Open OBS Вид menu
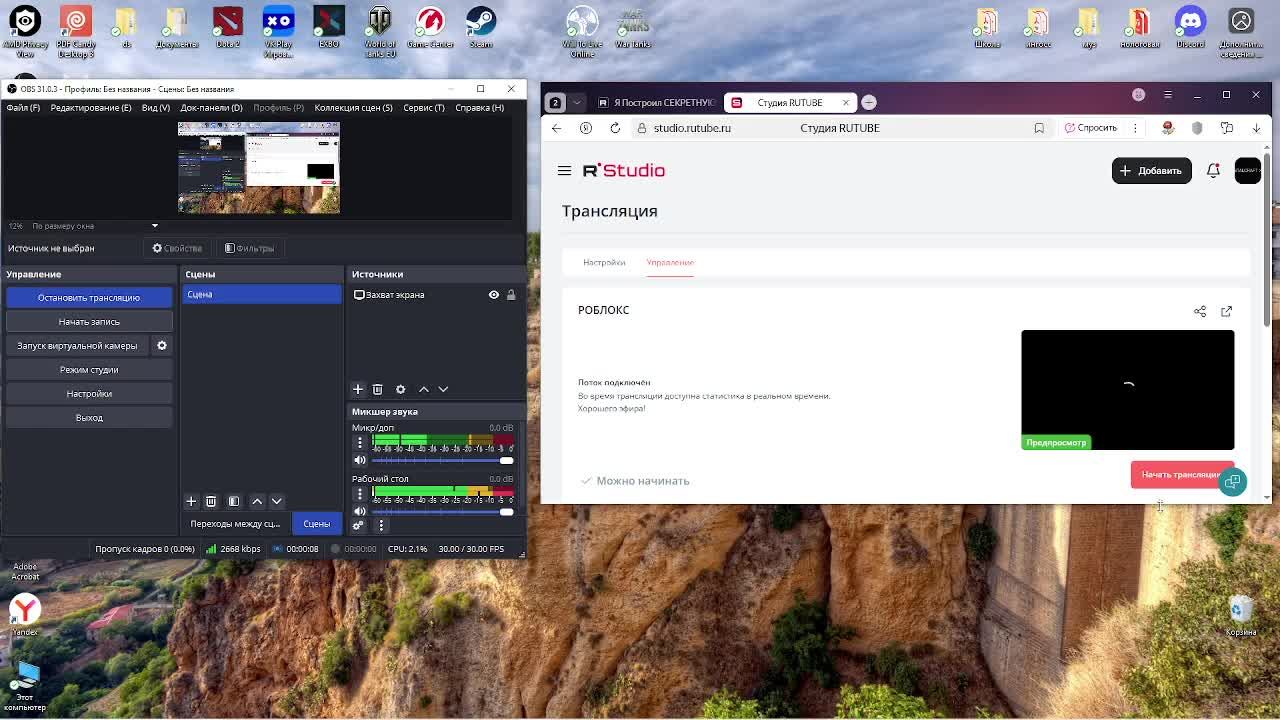 tap(156, 108)
